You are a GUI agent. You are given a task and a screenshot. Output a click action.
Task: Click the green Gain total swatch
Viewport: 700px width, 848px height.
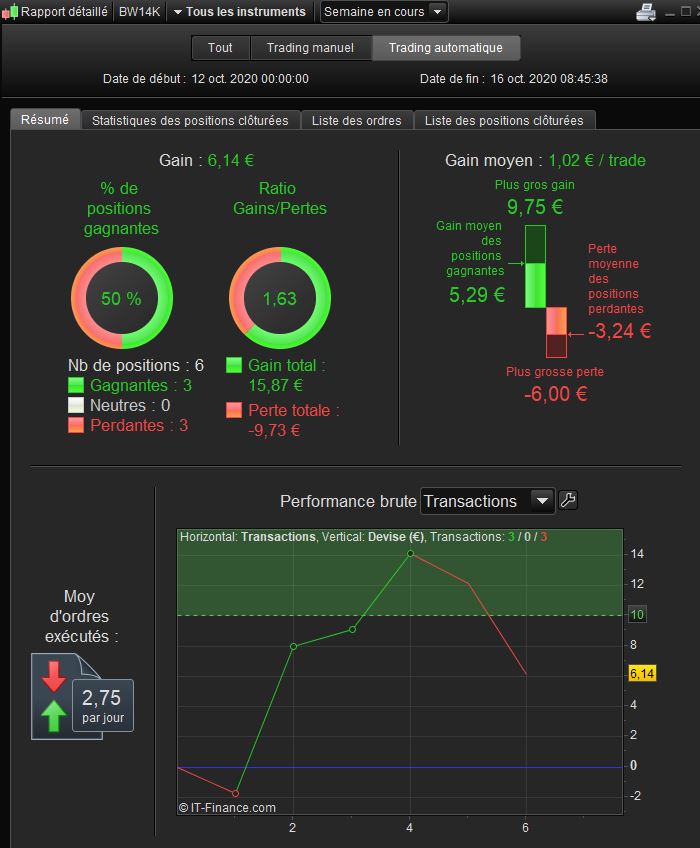point(234,365)
